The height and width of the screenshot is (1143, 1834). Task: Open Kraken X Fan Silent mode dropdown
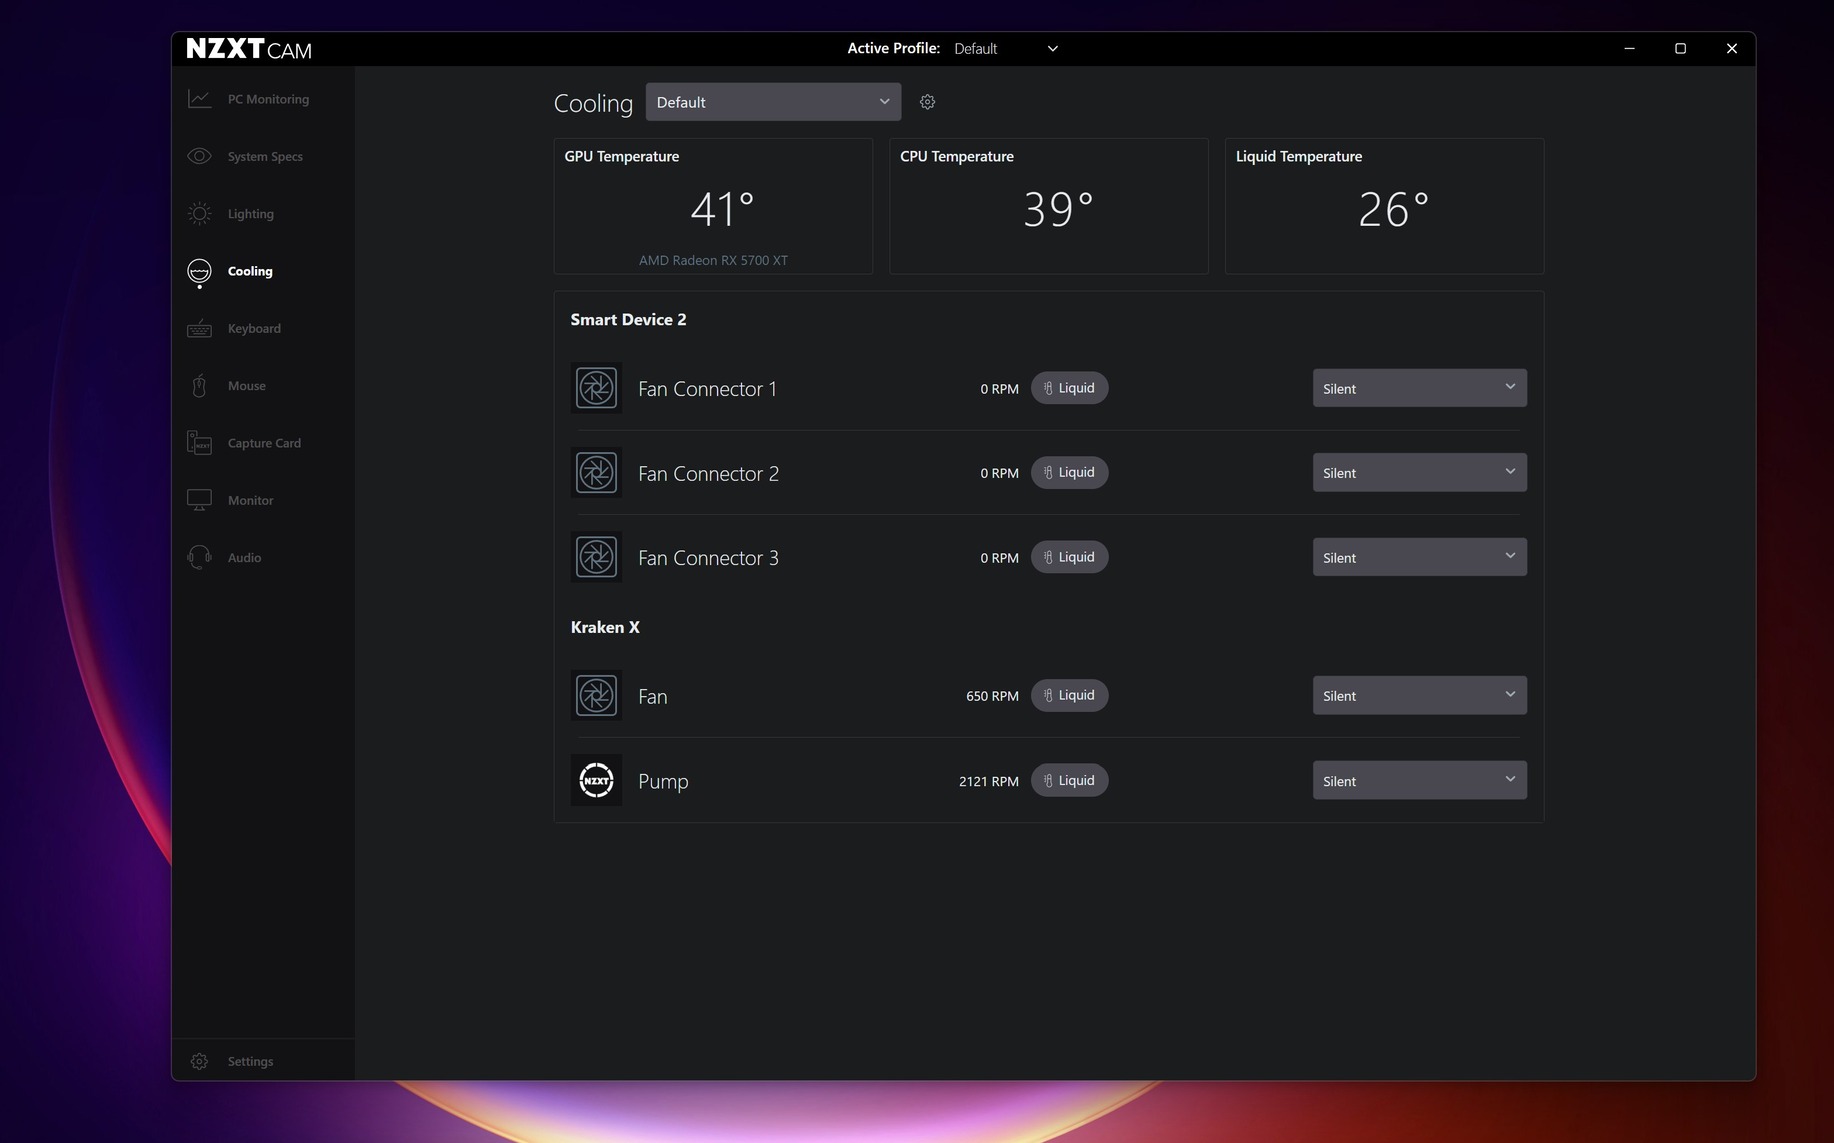(1419, 696)
